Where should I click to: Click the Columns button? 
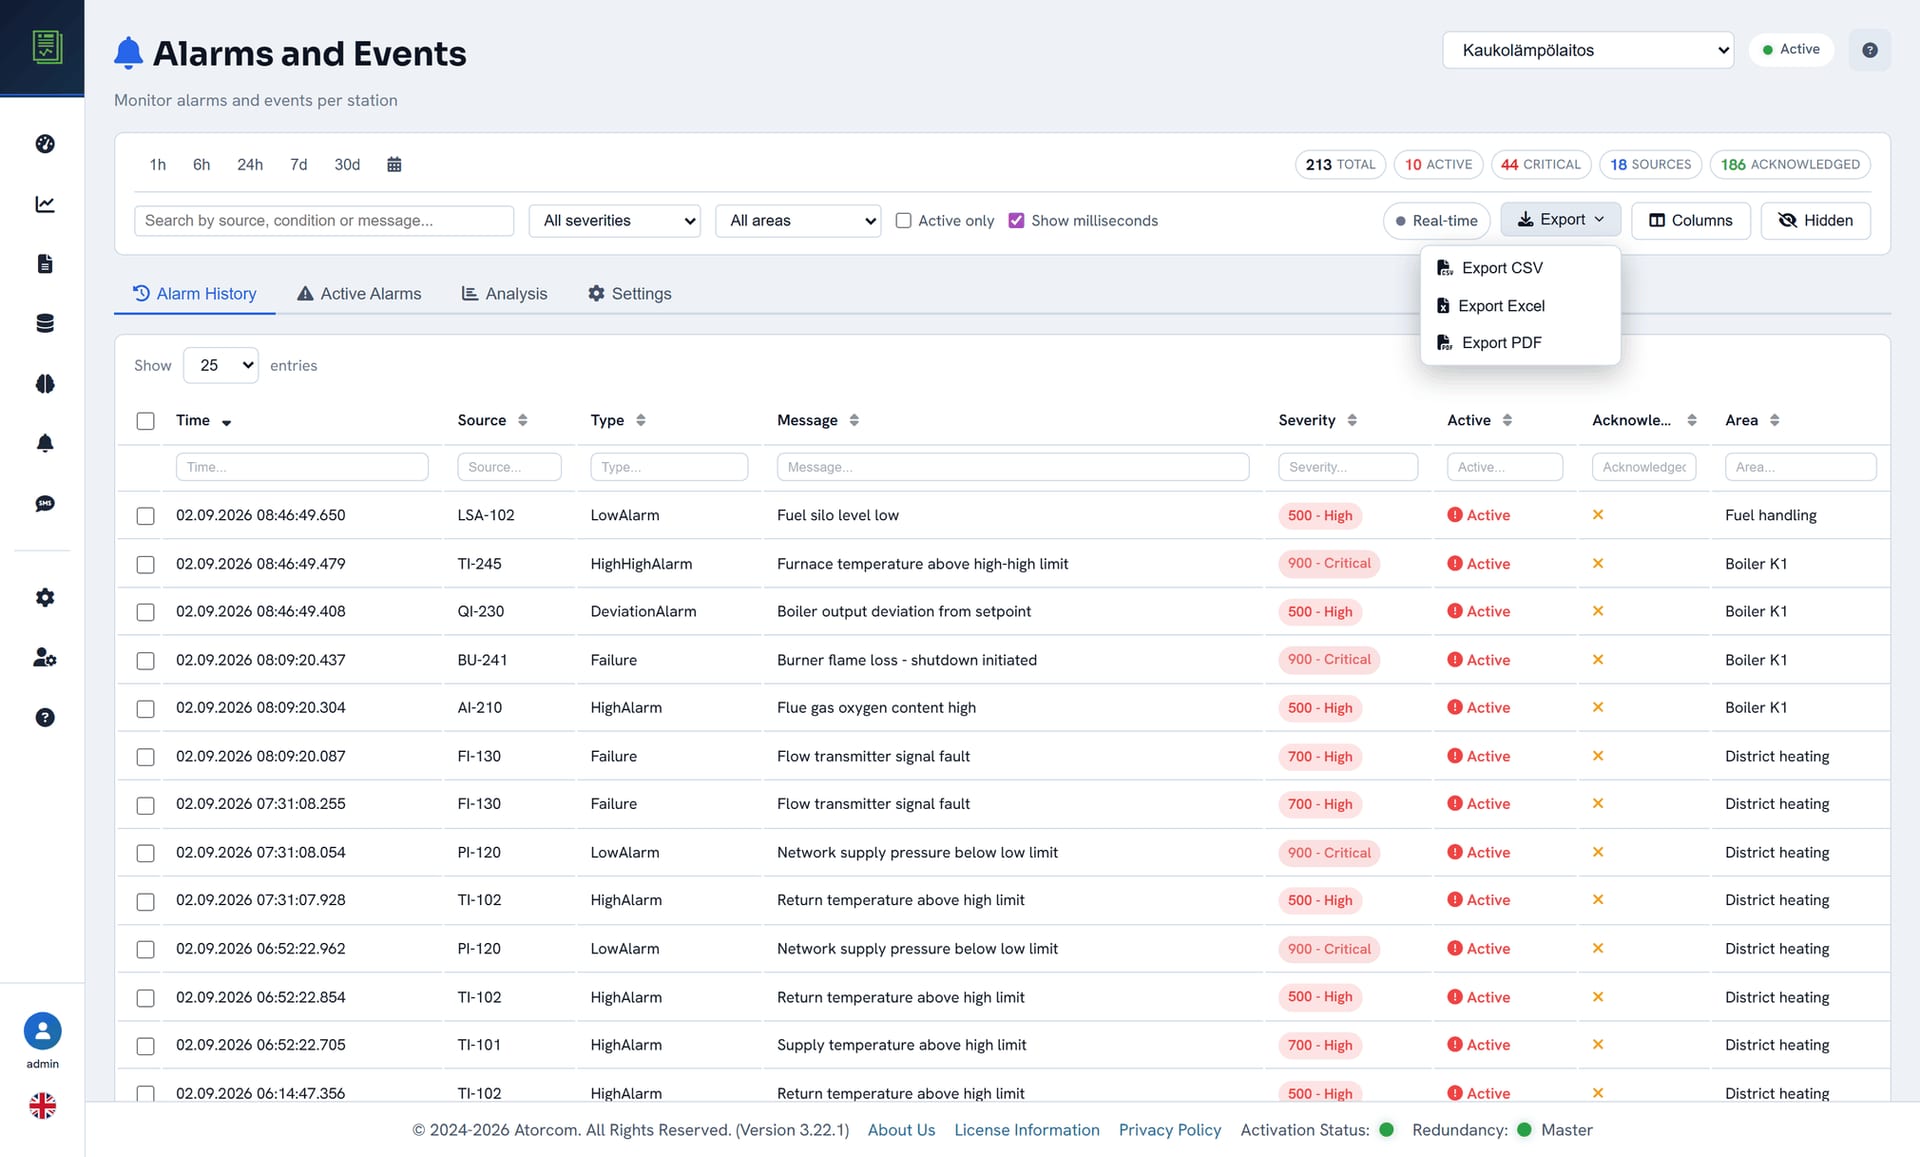tap(1690, 221)
